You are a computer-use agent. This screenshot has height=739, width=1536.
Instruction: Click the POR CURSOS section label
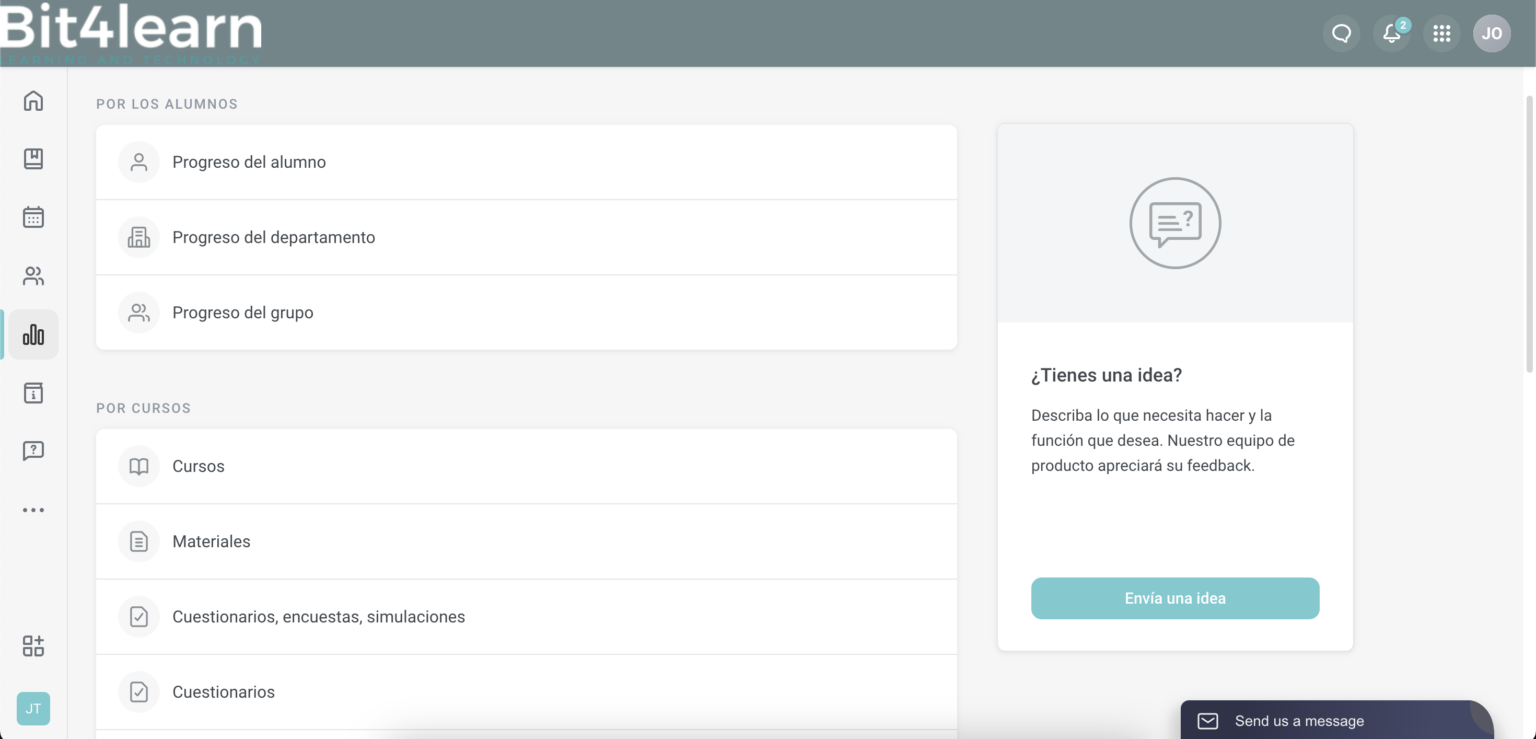pyautogui.click(x=143, y=408)
